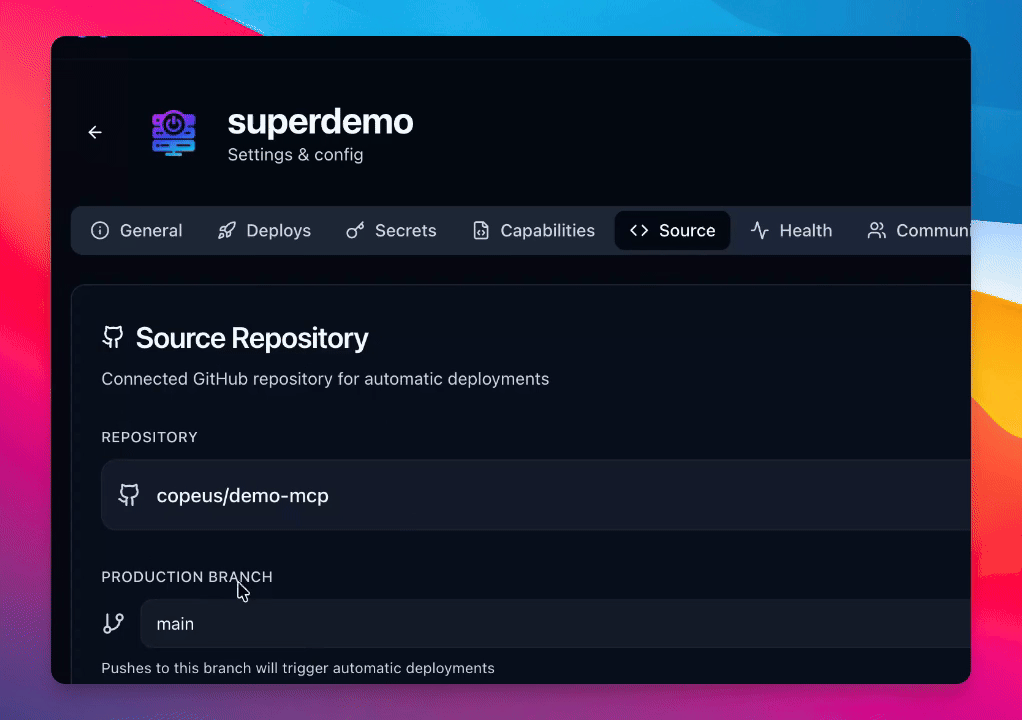Click the info icon on General tab
Image resolution: width=1022 pixels, height=720 pixels.
(100, 231)
